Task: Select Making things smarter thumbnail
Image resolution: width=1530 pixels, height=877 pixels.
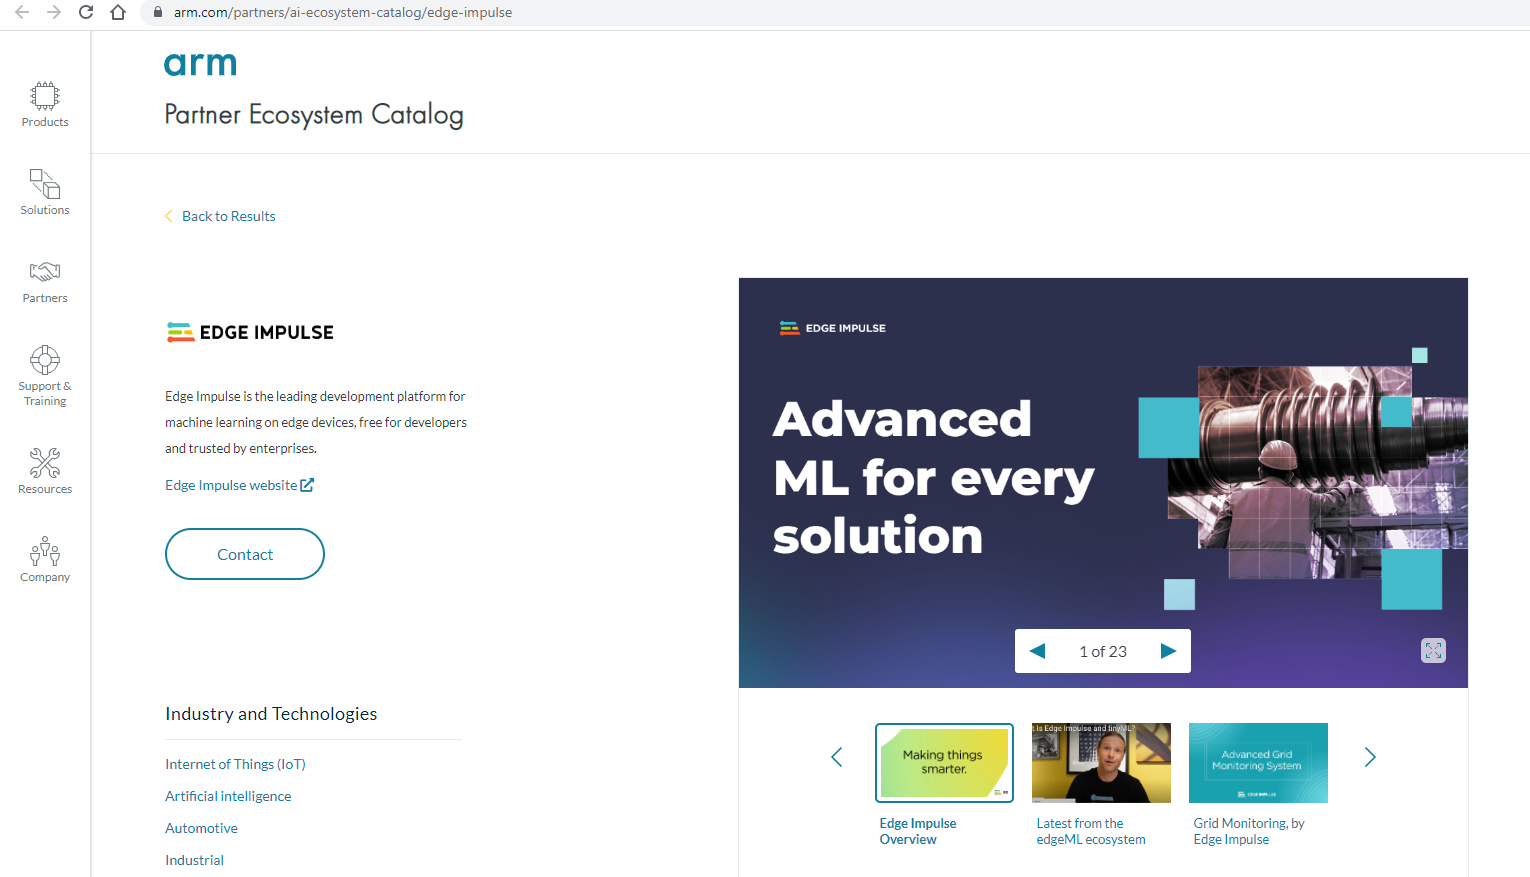Action: click(x=944, y=763)
